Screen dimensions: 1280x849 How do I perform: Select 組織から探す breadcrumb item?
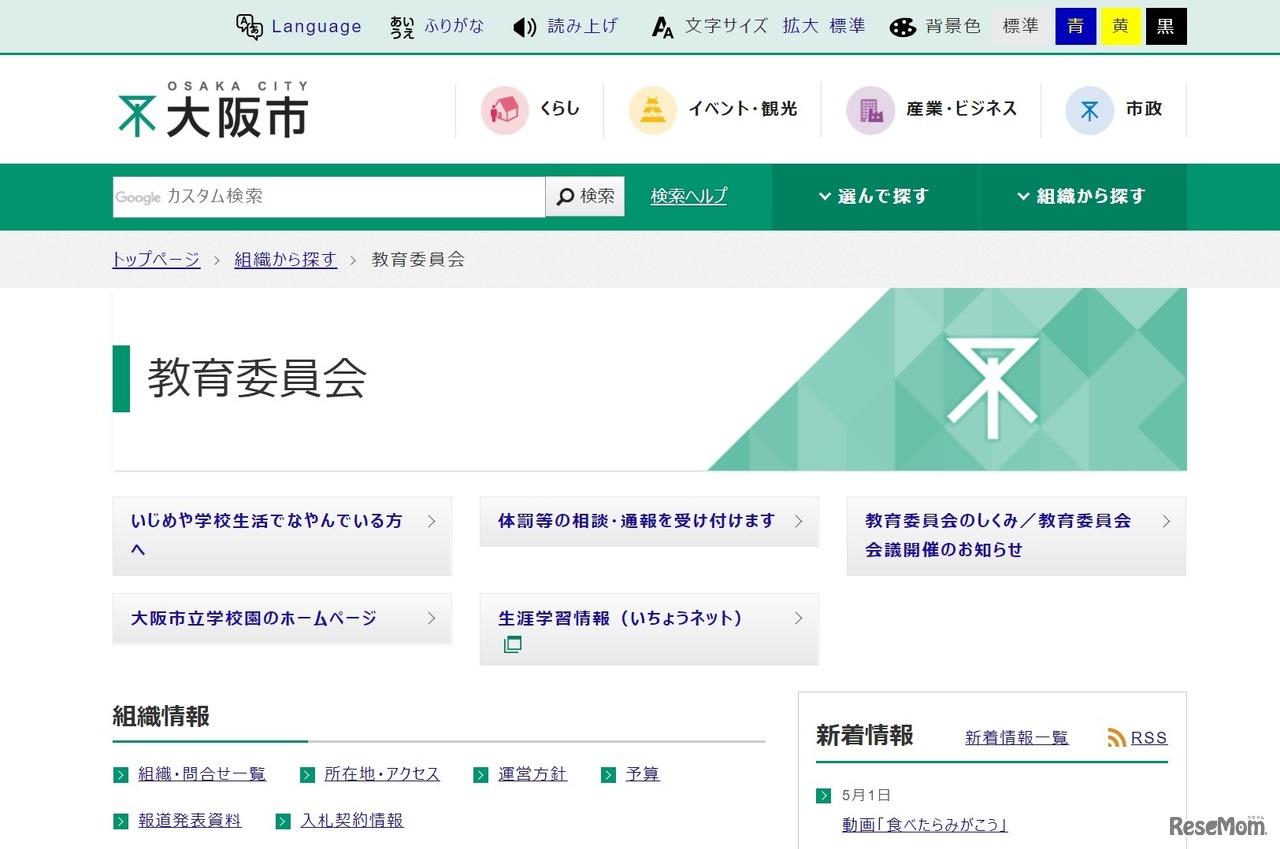pyautogui.click(x=286, y=259)
